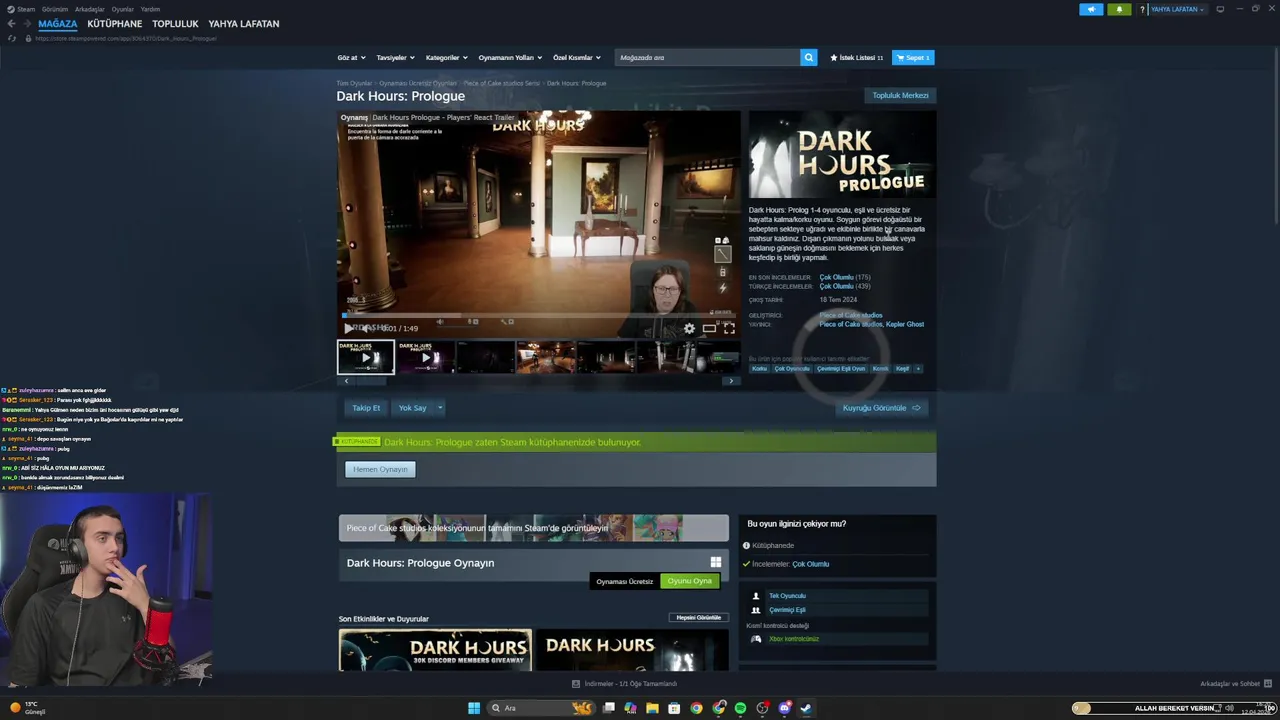The height and width of the screenshot is (720, 1280).
Task: Open the TOPLULUK tab
Action: (x=175, y=24)
